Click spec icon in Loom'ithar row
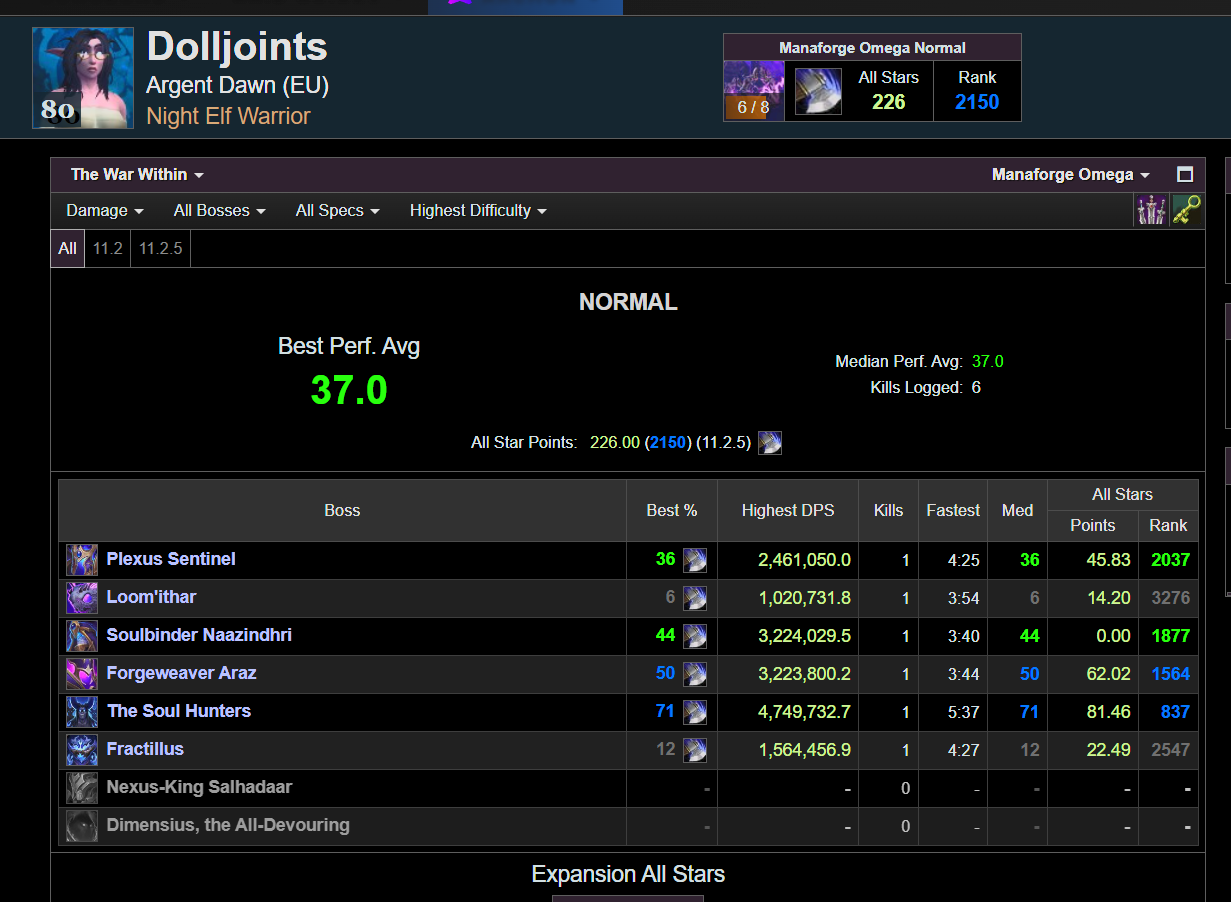The width and height of the screenshot is (1231, 902). 695,598
